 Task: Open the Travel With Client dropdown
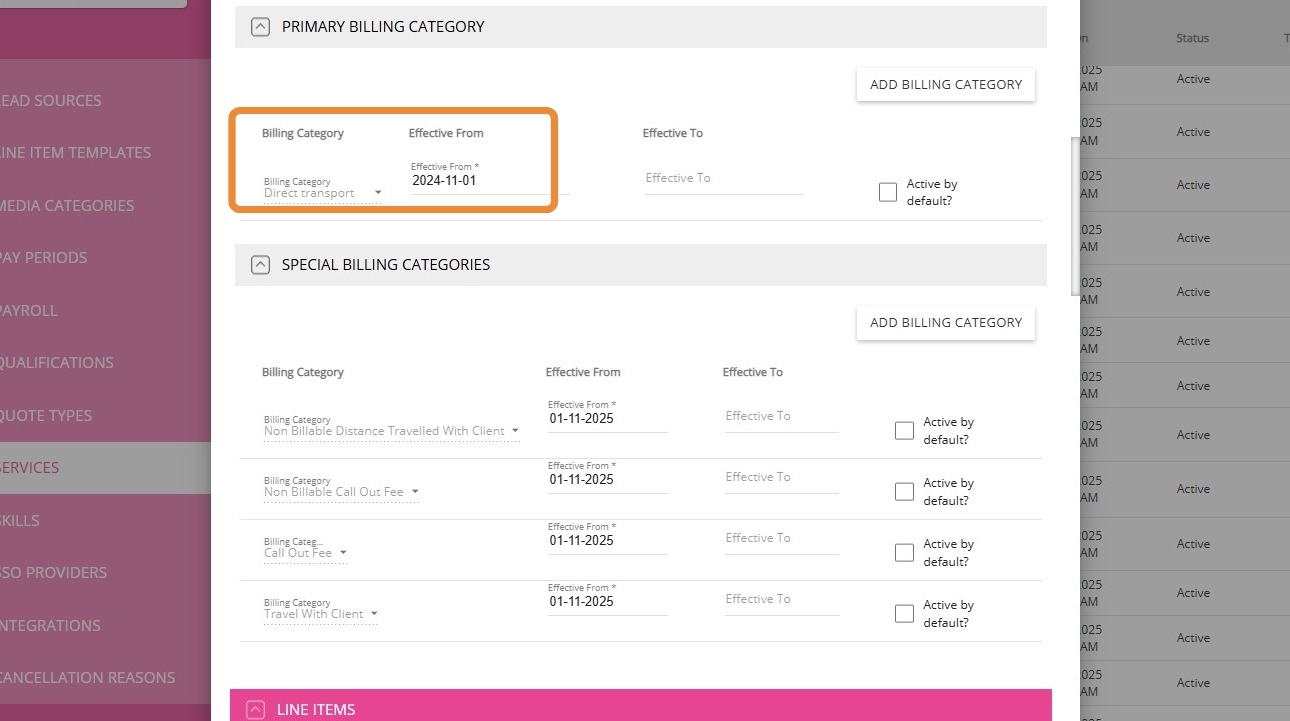320,614
